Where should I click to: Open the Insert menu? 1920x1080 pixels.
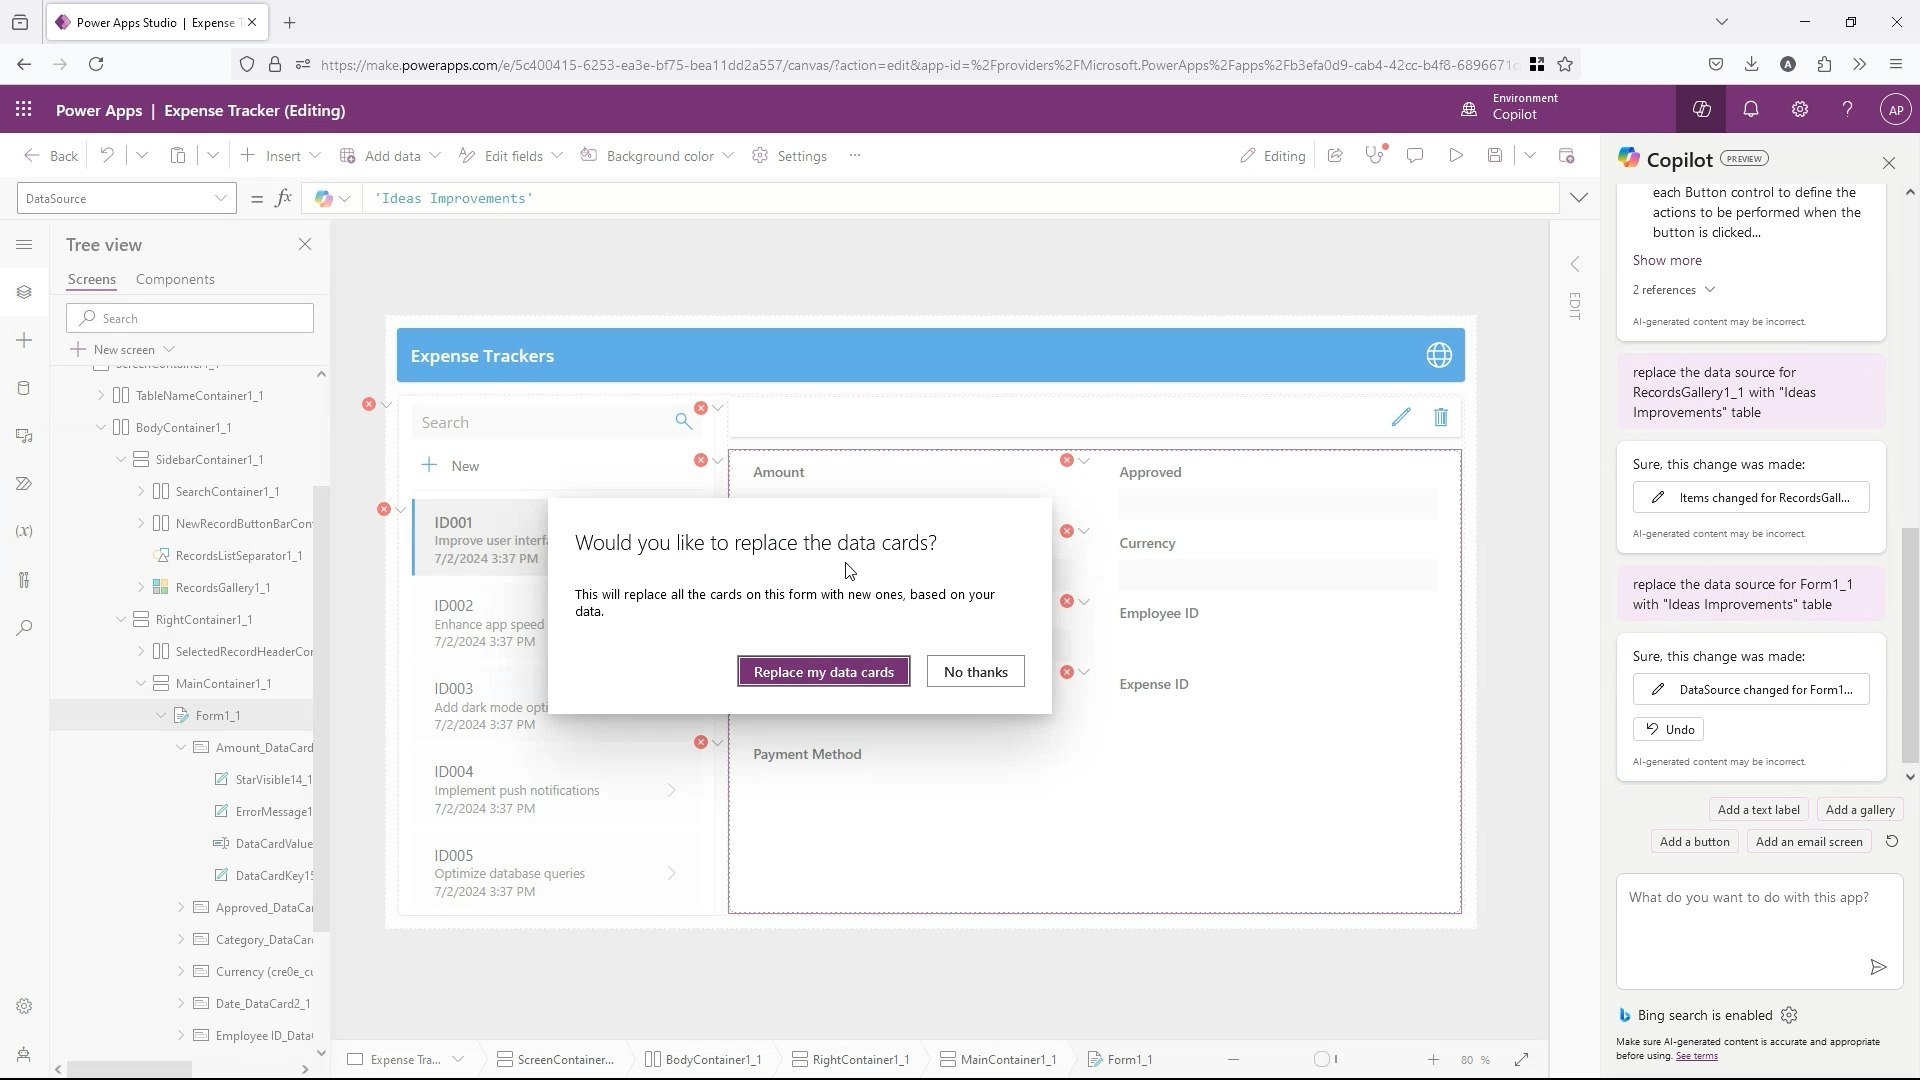click(282, 156)
